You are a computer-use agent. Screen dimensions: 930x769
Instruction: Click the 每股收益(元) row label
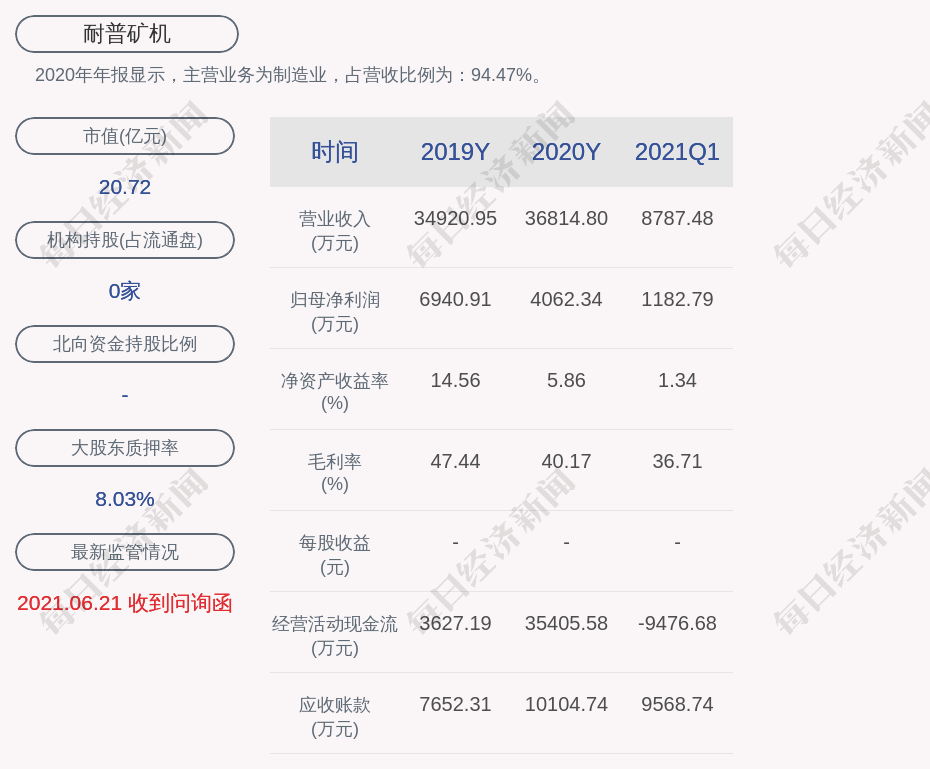[335, 555]
